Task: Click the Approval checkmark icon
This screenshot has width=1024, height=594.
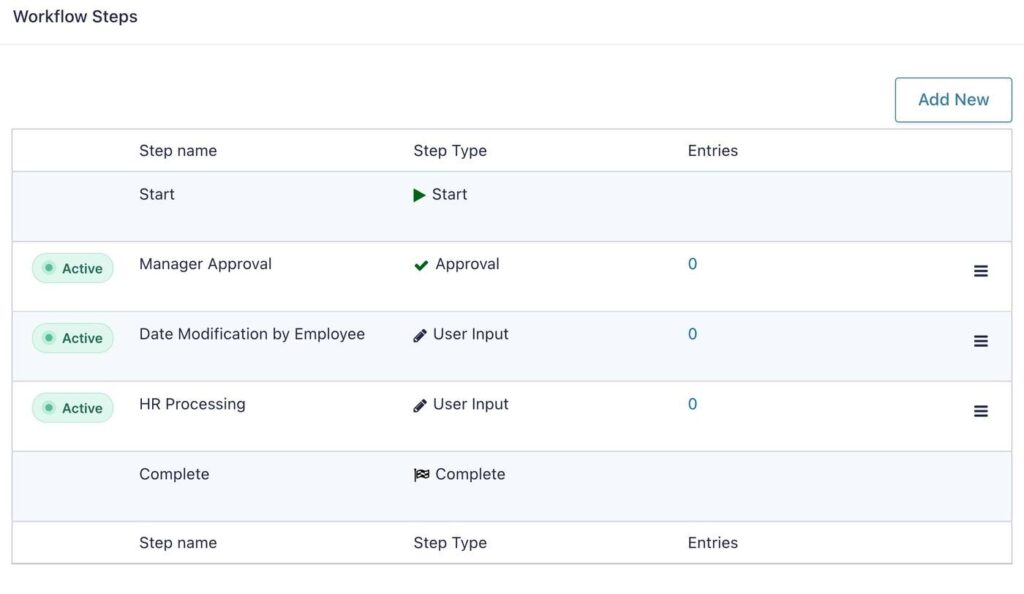Action: pos(422,264)
